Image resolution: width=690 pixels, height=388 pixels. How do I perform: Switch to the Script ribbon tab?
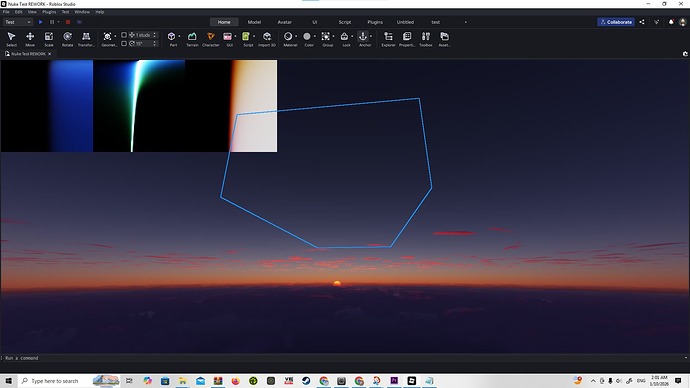pyautogui.click(x=345, y=22)
